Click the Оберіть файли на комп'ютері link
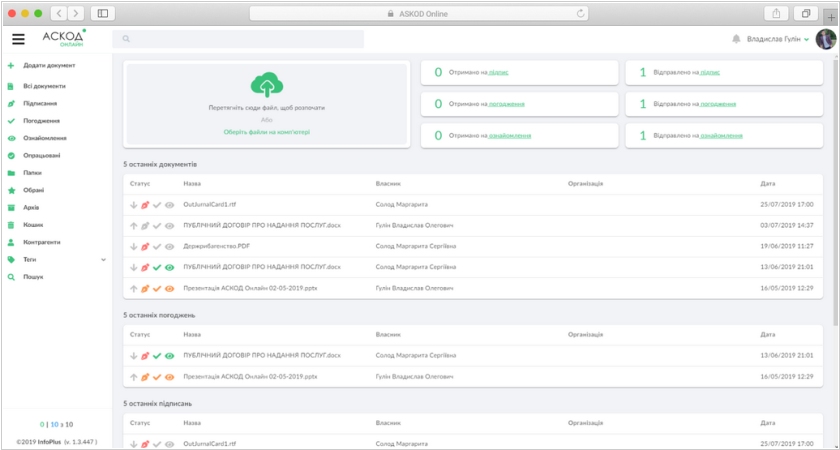840x450 pixels. (x=266, y=131)
